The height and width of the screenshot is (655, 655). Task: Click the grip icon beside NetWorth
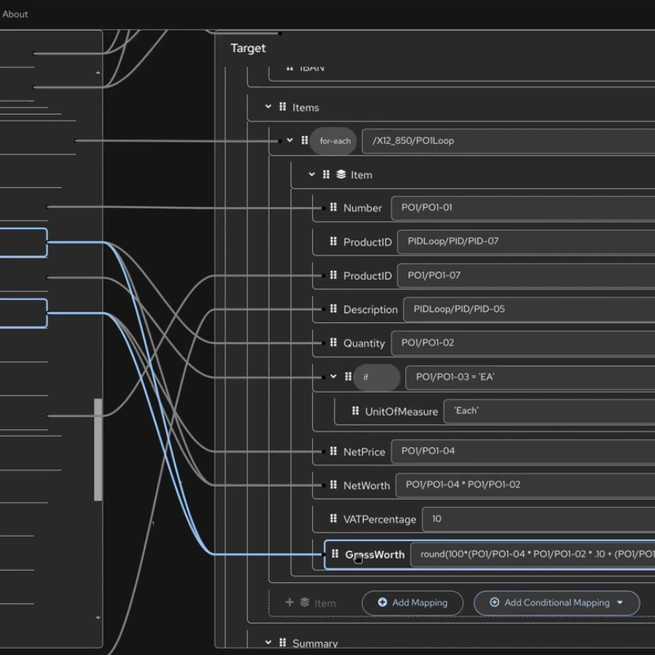coord(333,485)
